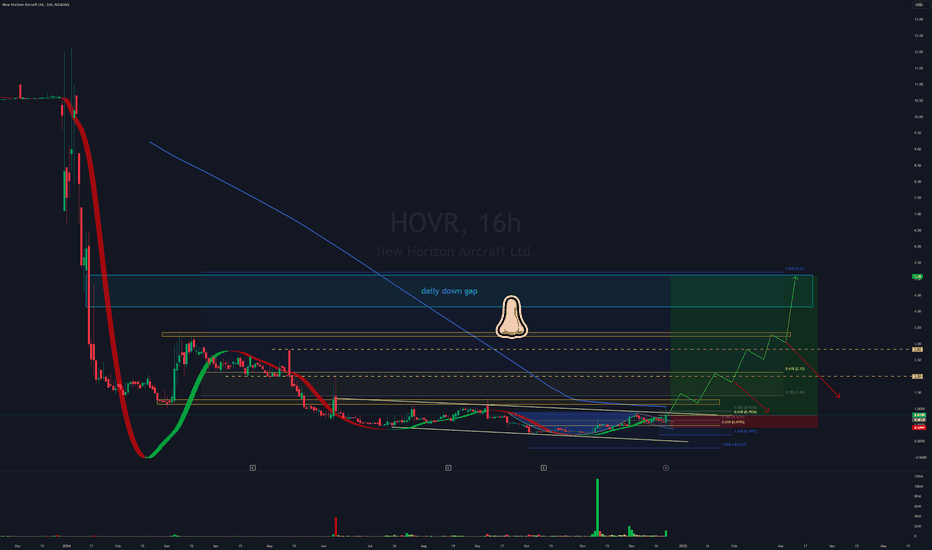The width and height of the screenshot is (932, 550).
Task: Click the Jul label on the time axis
Action: [370, 546]
